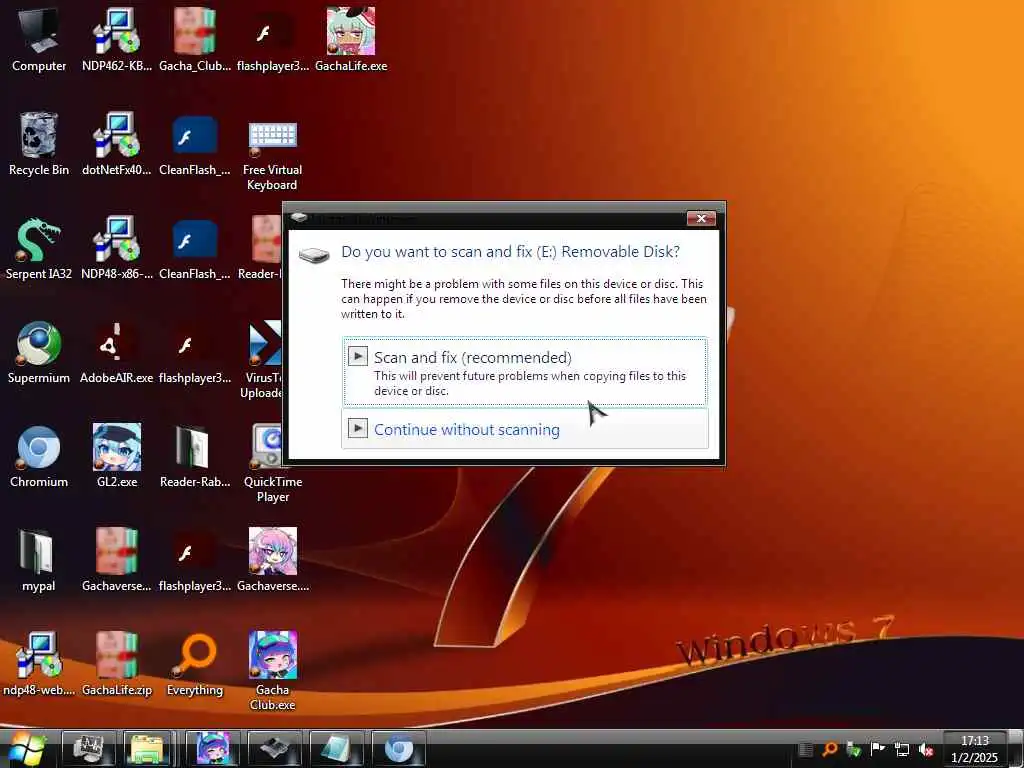Open Safely Remove Hardware tray icon

coord(853,750)
